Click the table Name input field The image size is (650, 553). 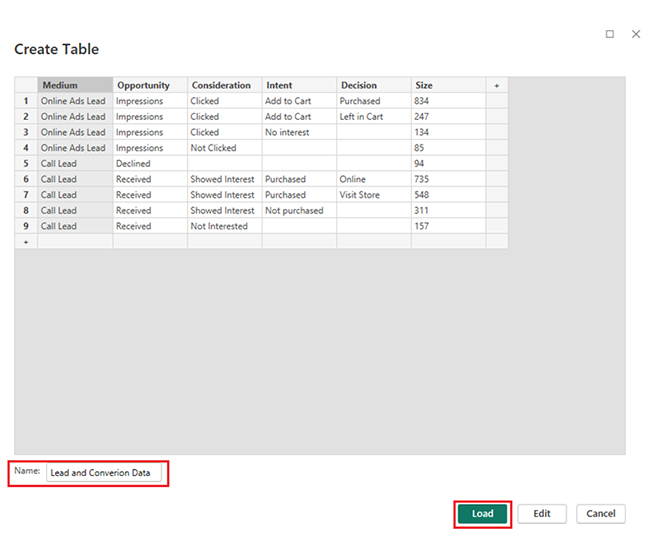point(104,472)
